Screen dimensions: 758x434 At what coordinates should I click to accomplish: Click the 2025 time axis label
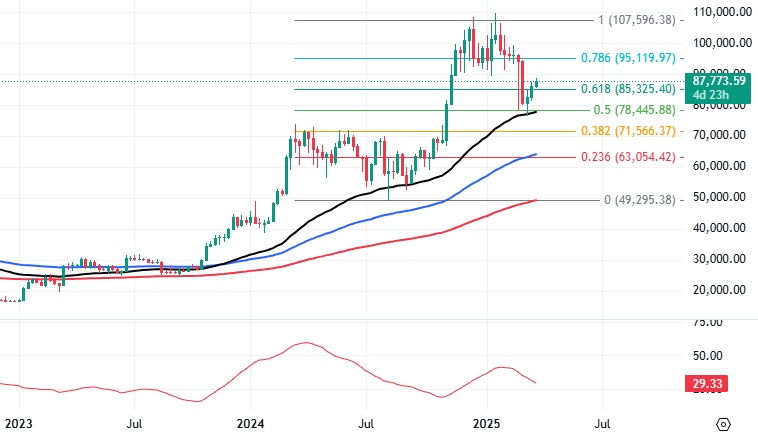[486, 424]
